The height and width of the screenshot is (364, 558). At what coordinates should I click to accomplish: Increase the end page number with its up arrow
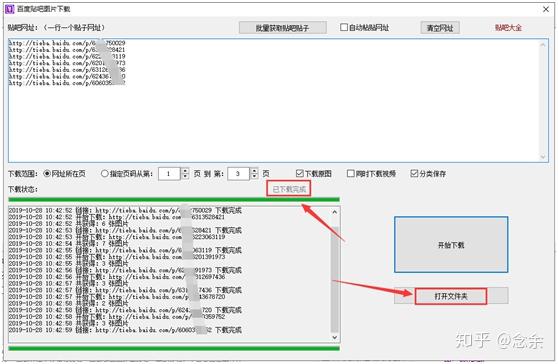click(254, 171)
